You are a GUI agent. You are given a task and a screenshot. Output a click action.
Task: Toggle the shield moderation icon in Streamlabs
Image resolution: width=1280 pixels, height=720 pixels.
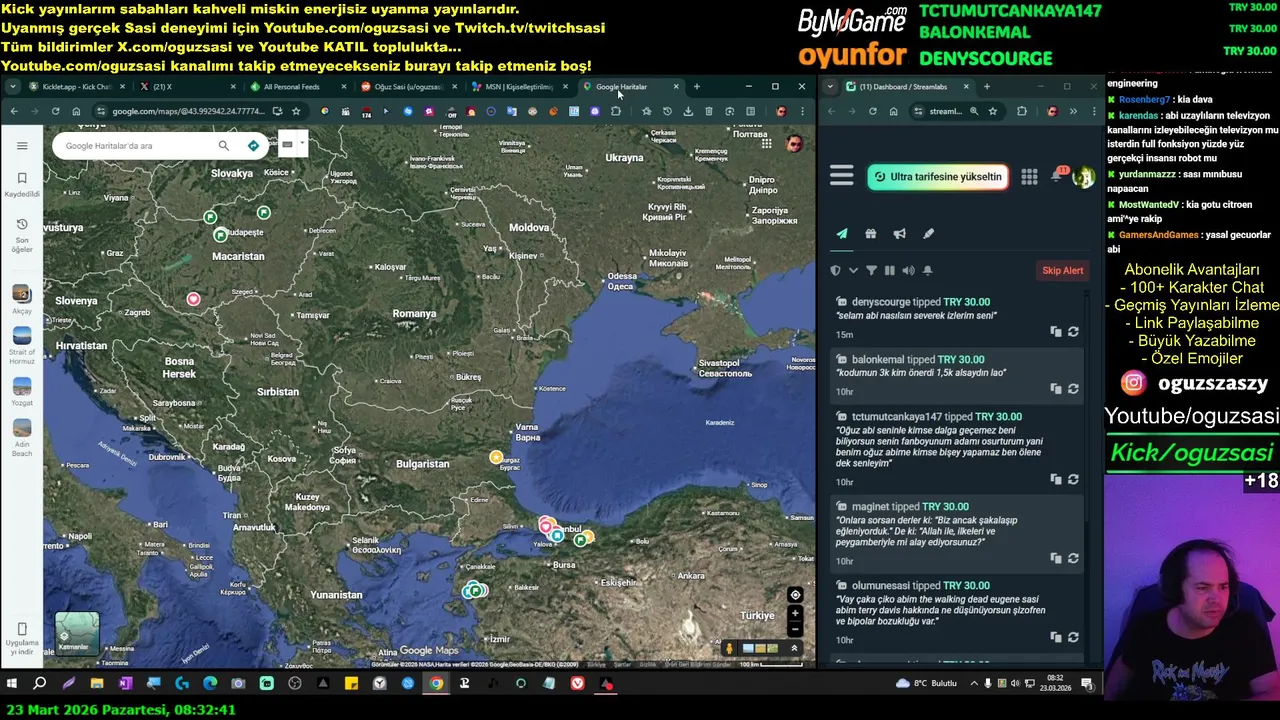(x=836, y=271)
